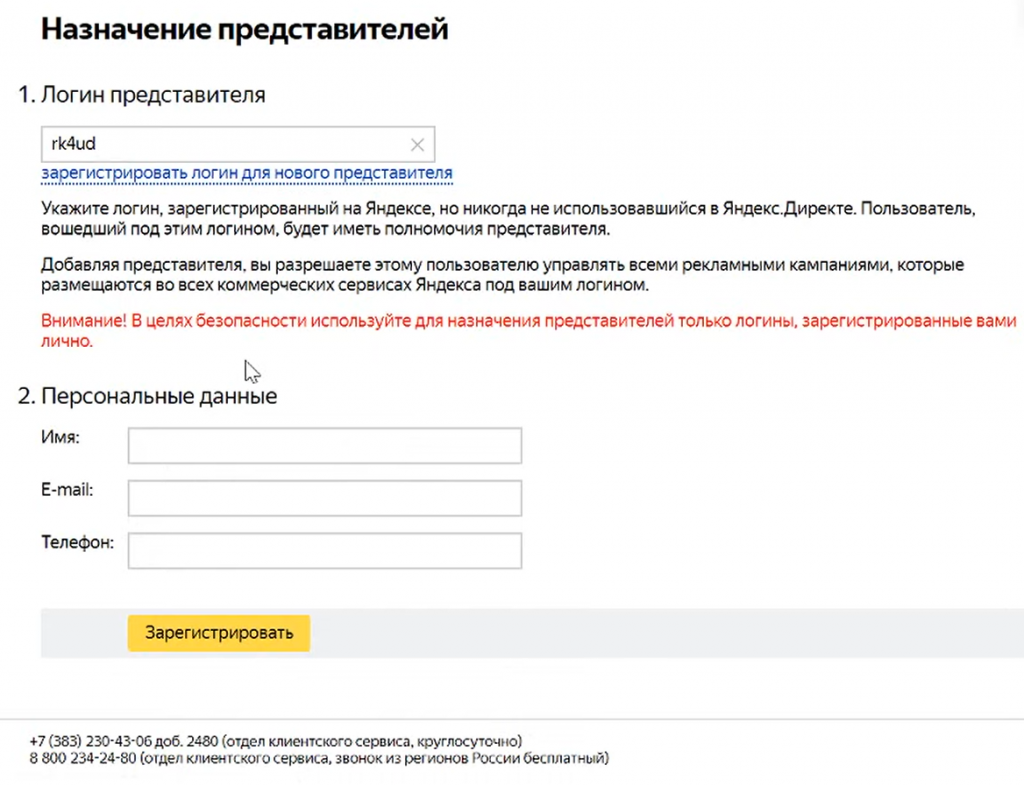Click the Назначение представителей page heading
1024x786 pixels.
(x=244, y=30)
